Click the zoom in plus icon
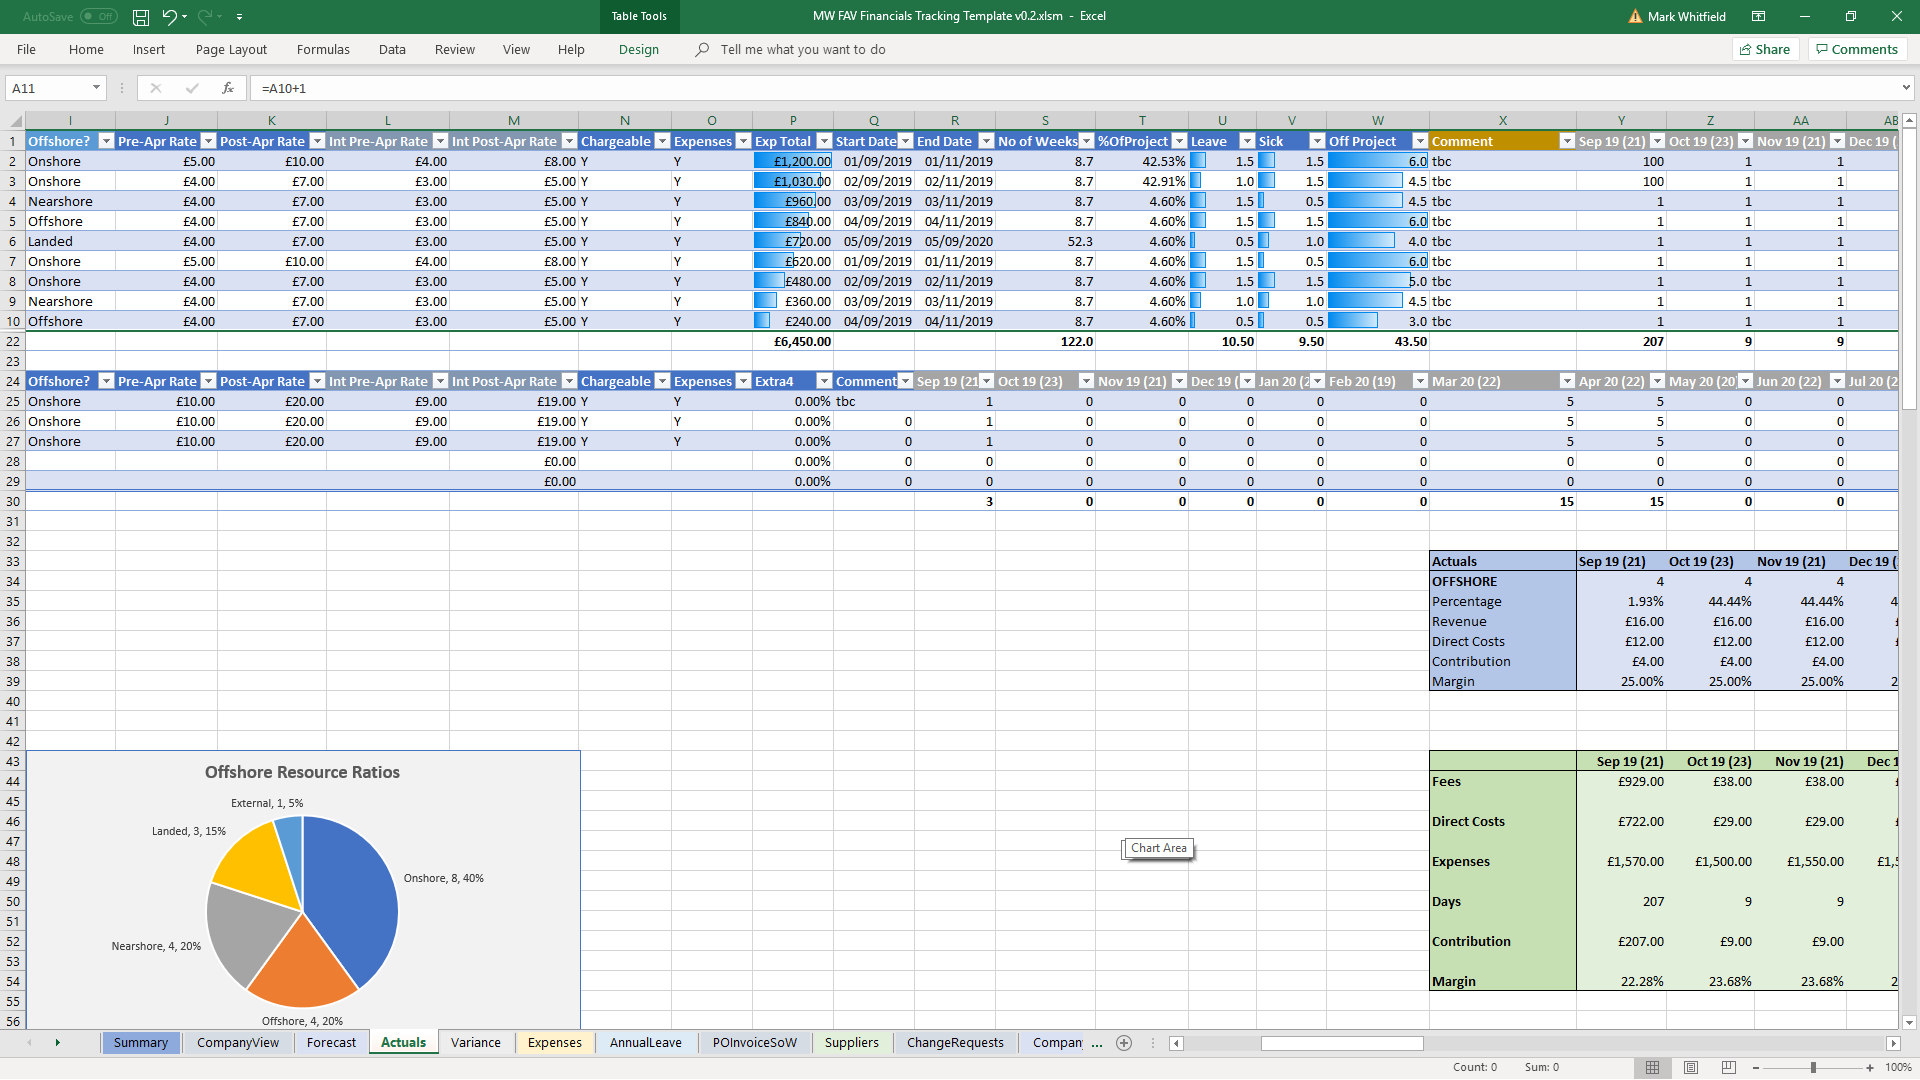 coord(1870,1068)
